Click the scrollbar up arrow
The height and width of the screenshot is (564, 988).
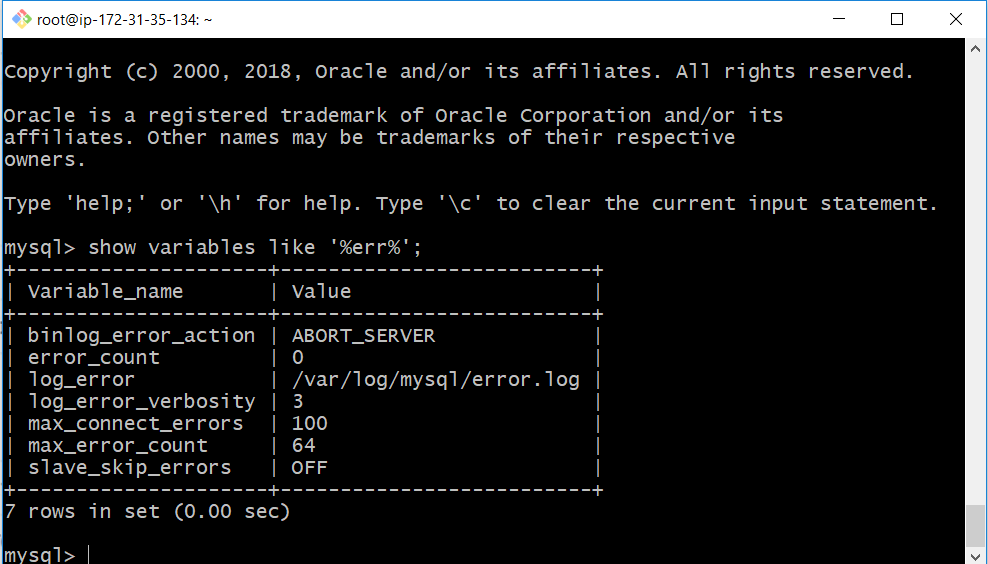click(975, 49)
